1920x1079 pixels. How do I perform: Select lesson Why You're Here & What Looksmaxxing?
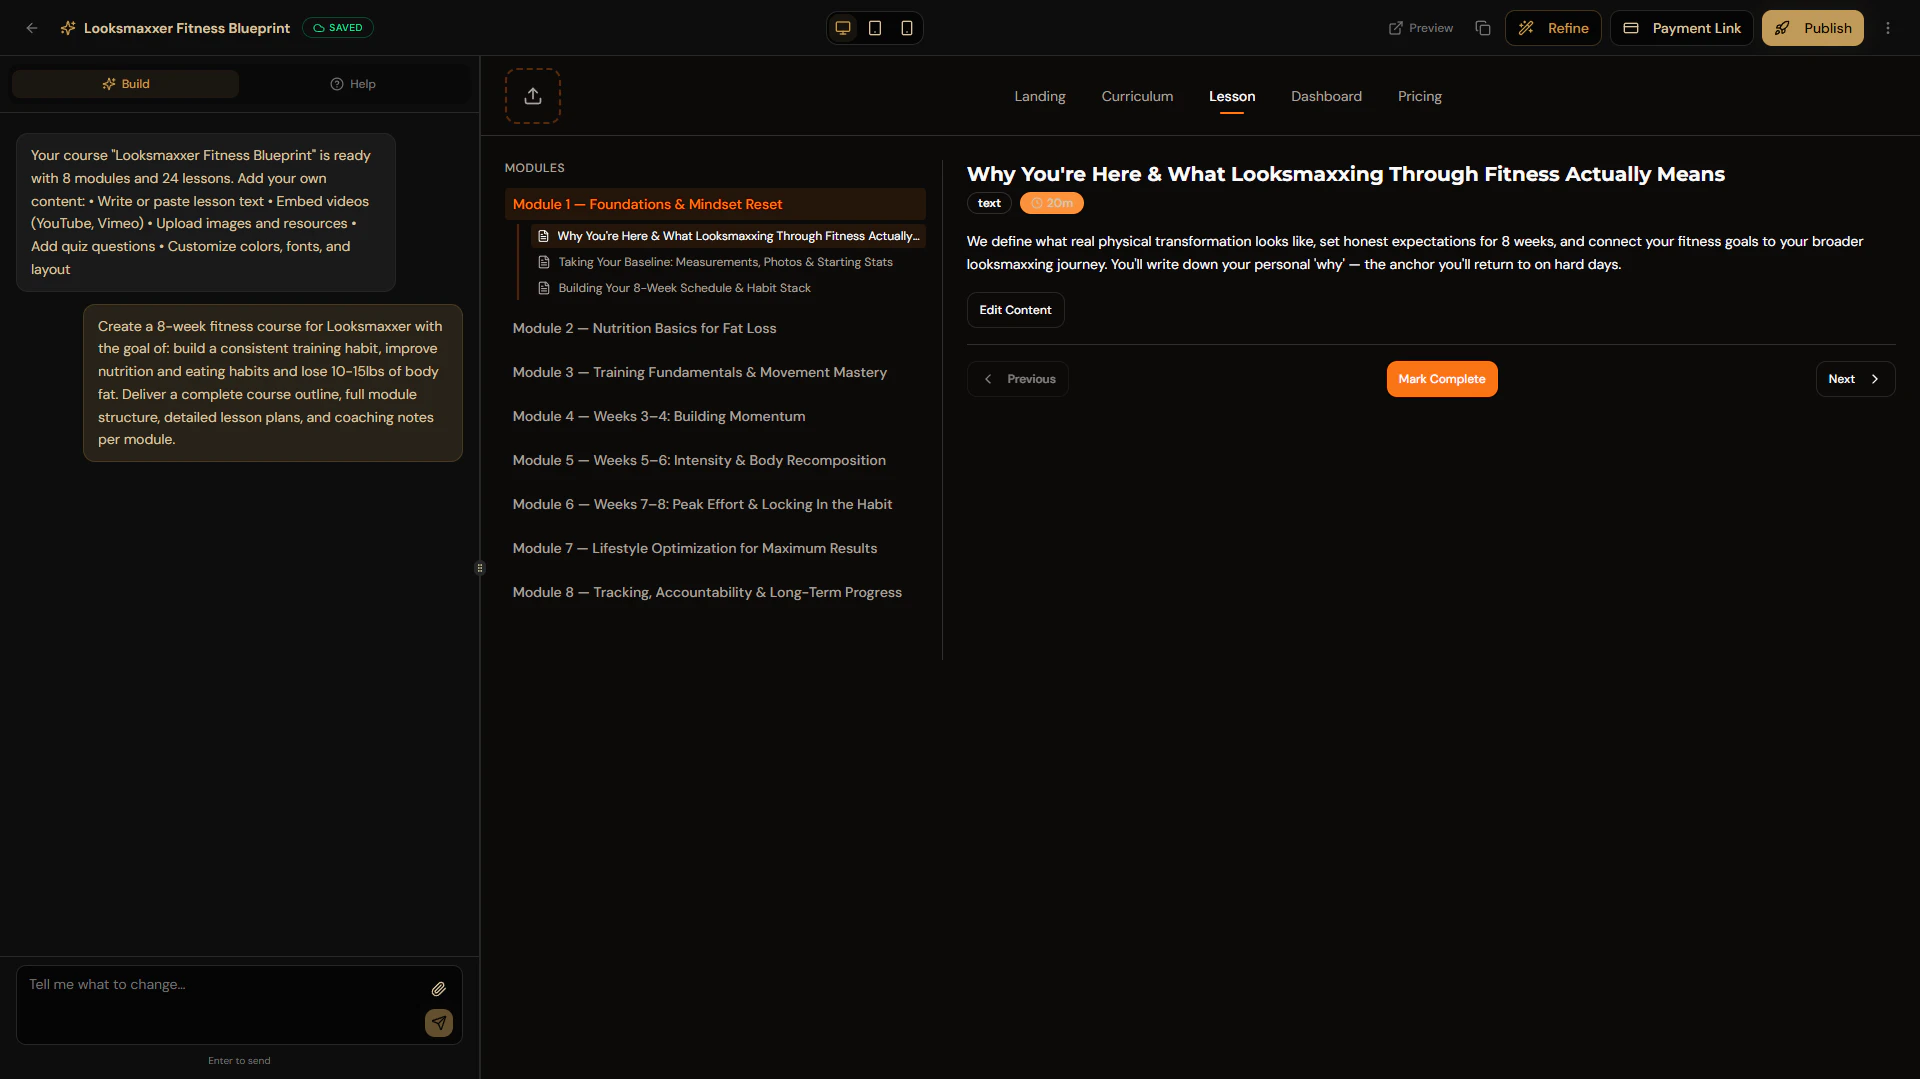728,236
